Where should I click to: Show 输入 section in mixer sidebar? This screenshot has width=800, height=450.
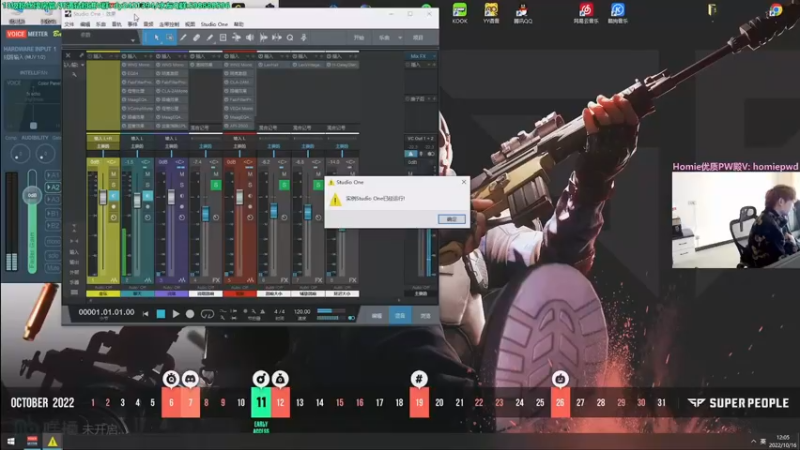(74, 252)
